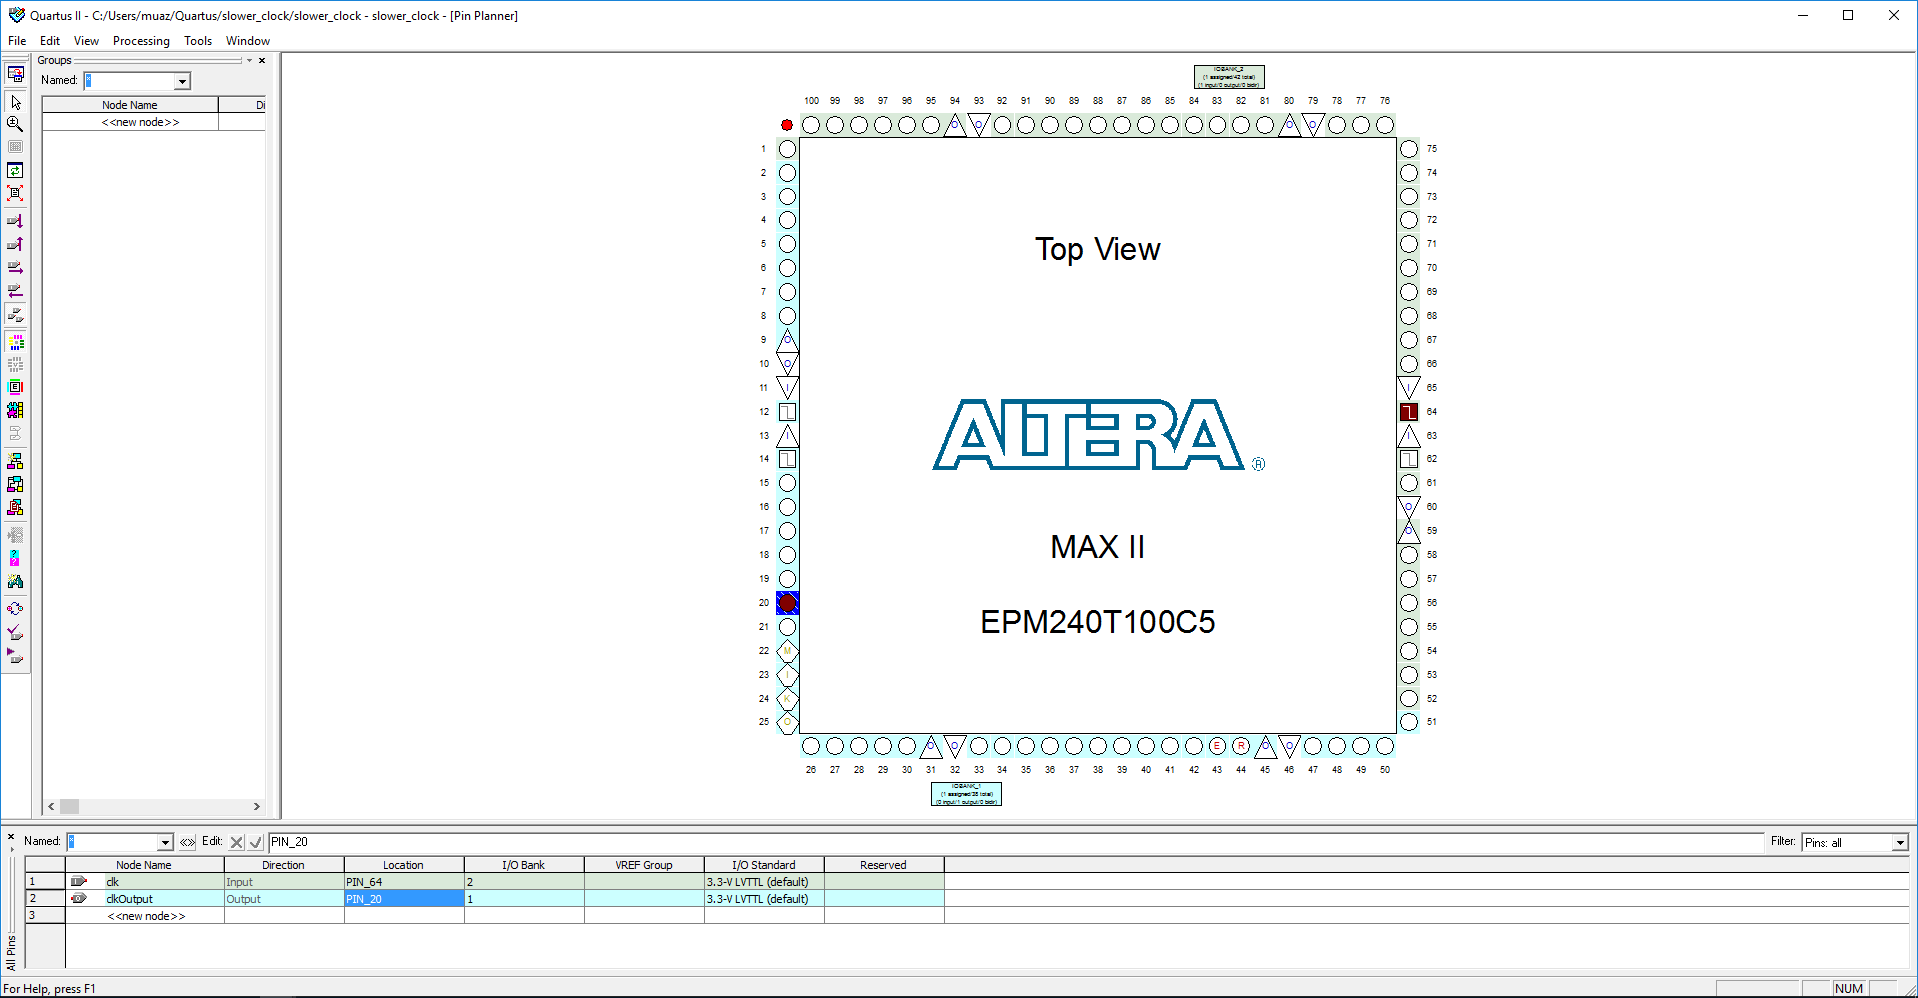Confirm the edit with the checkmark button

(x=255, y=842)
